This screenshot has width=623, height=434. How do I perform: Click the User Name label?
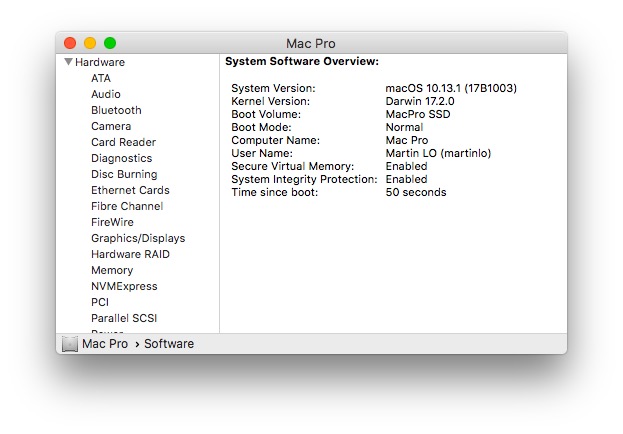[x=262, y=153]
